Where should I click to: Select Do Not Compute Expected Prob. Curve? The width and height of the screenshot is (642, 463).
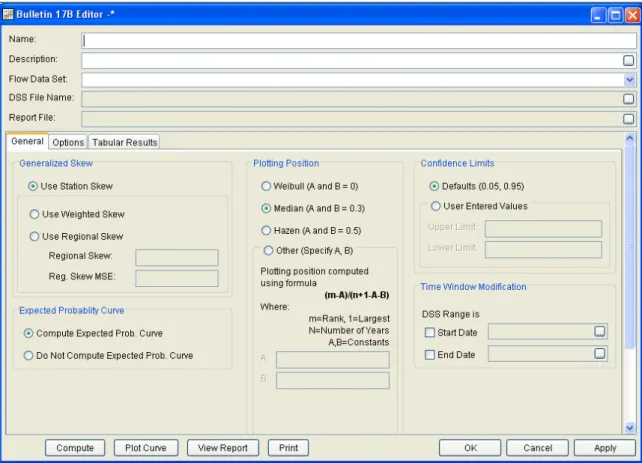click(108, 355)
